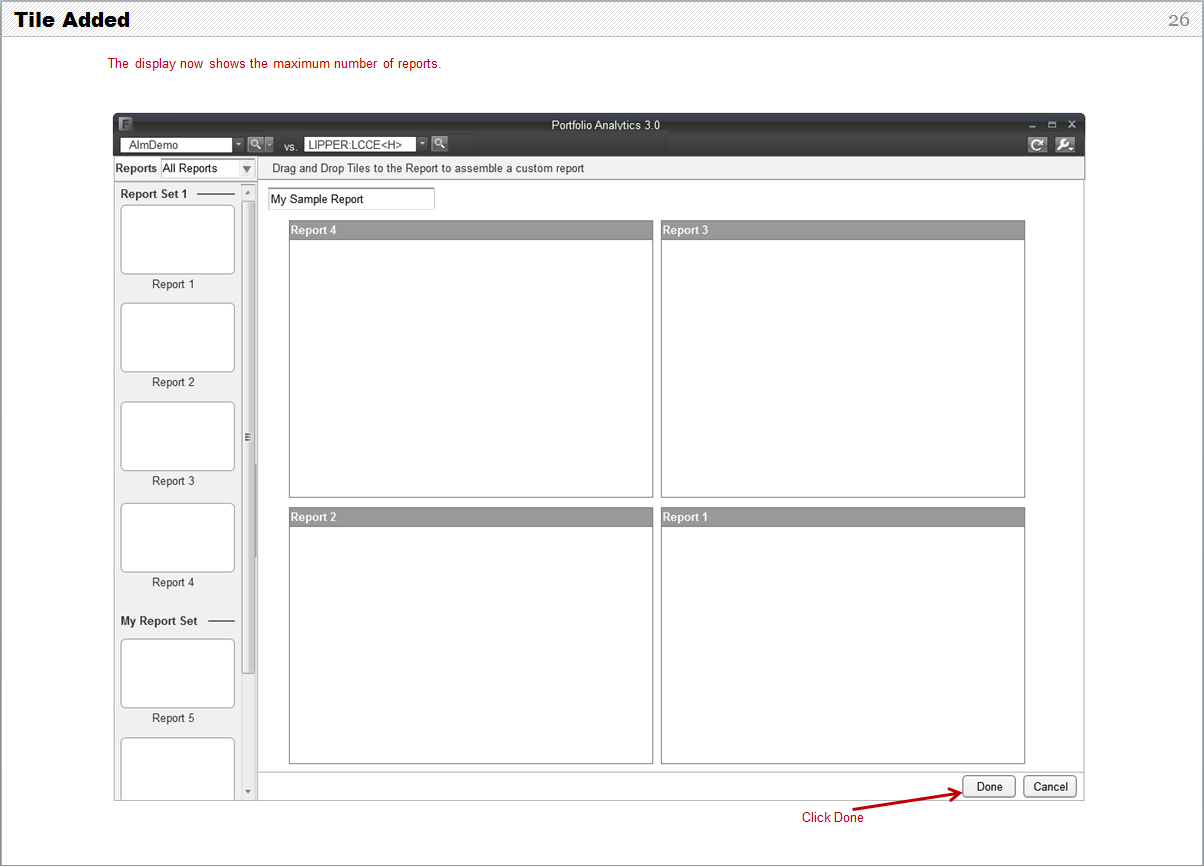Select the Report 4 thumbnail in sidebar
1204x867 pixels.
(178, 537)
